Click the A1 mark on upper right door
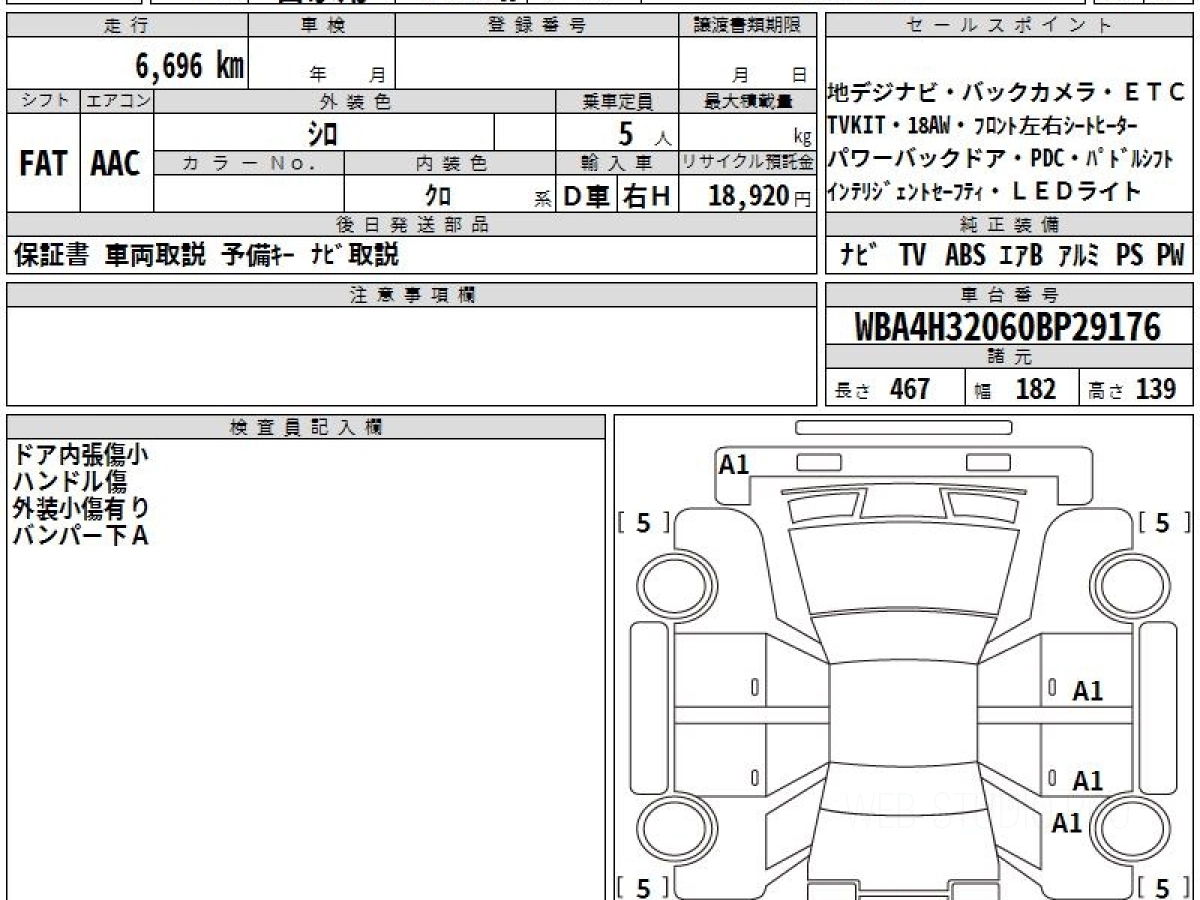 pos(1087,691)
